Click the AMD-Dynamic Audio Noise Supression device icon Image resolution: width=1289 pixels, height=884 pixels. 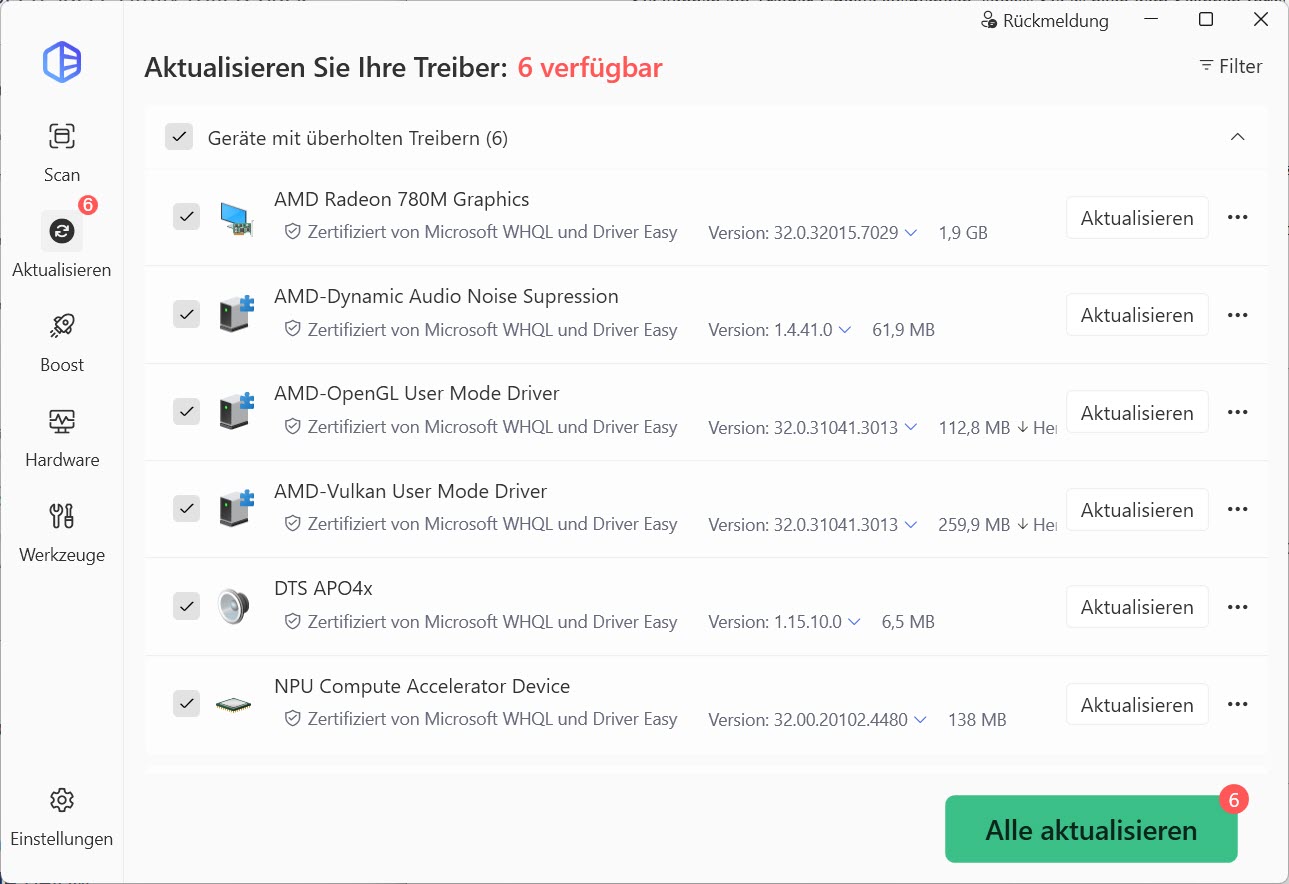point(236,314)
